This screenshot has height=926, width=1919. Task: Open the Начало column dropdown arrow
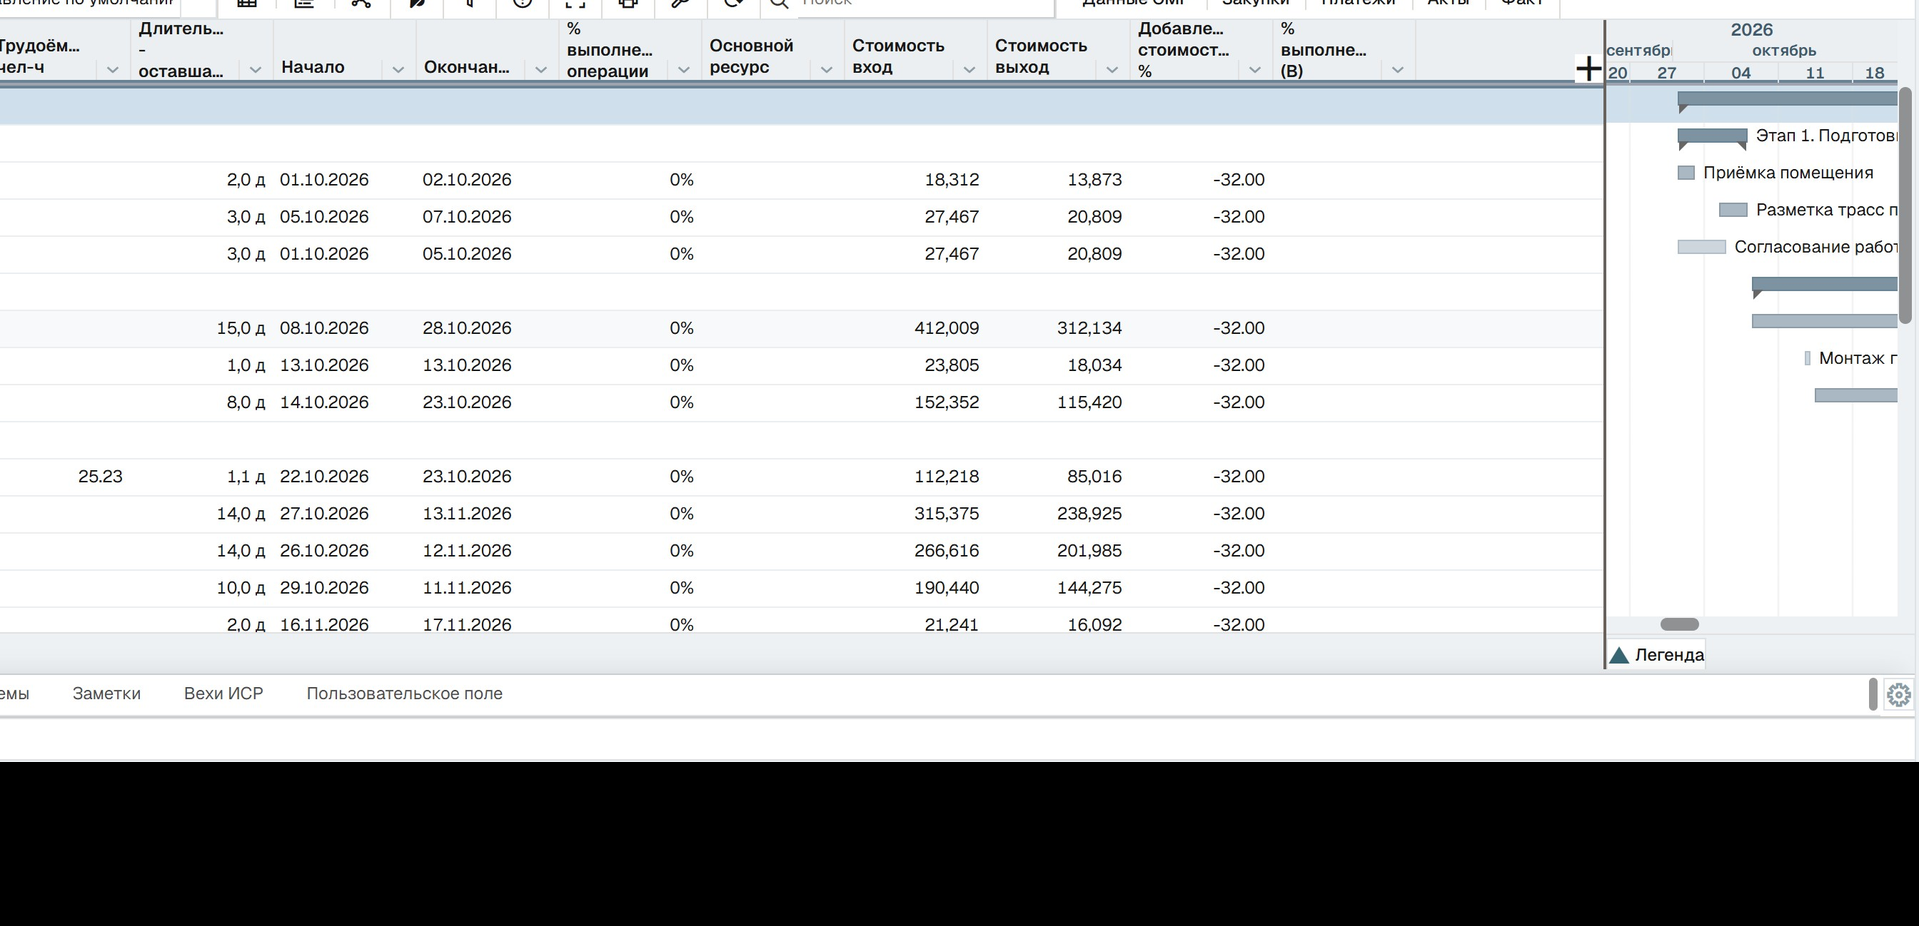point(398,69)
